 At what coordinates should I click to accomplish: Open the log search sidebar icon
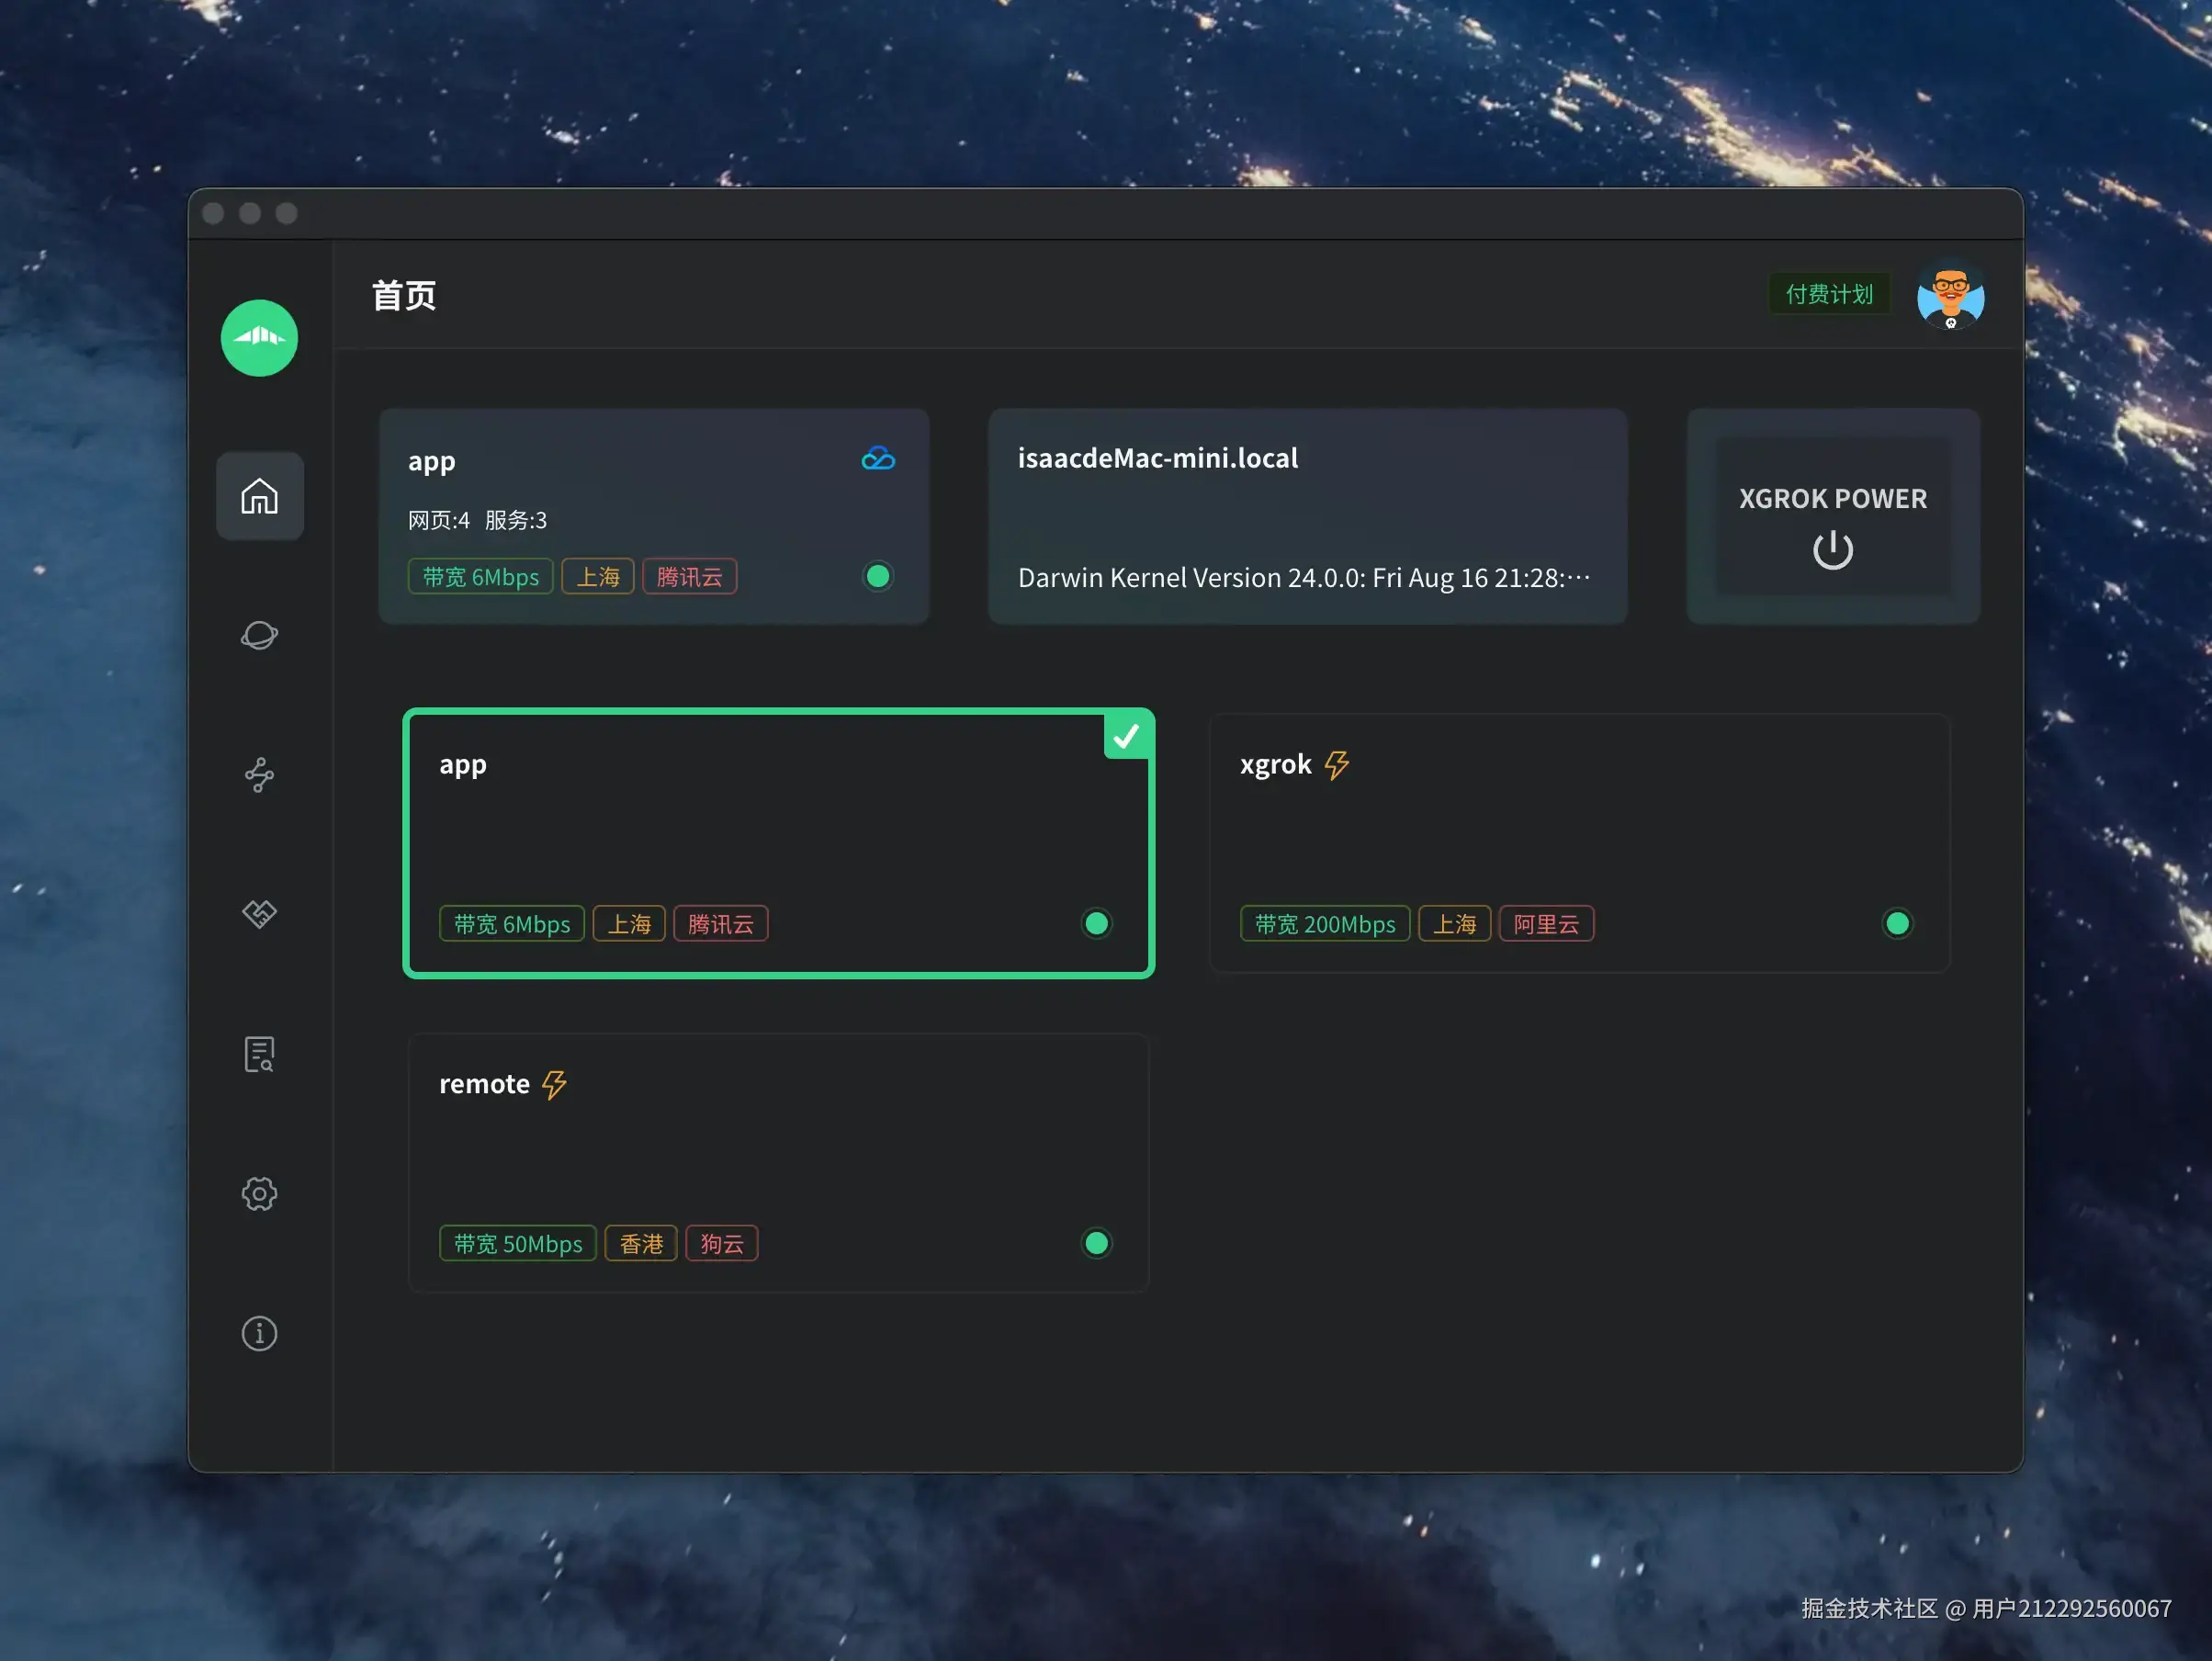coord(259,1054)
